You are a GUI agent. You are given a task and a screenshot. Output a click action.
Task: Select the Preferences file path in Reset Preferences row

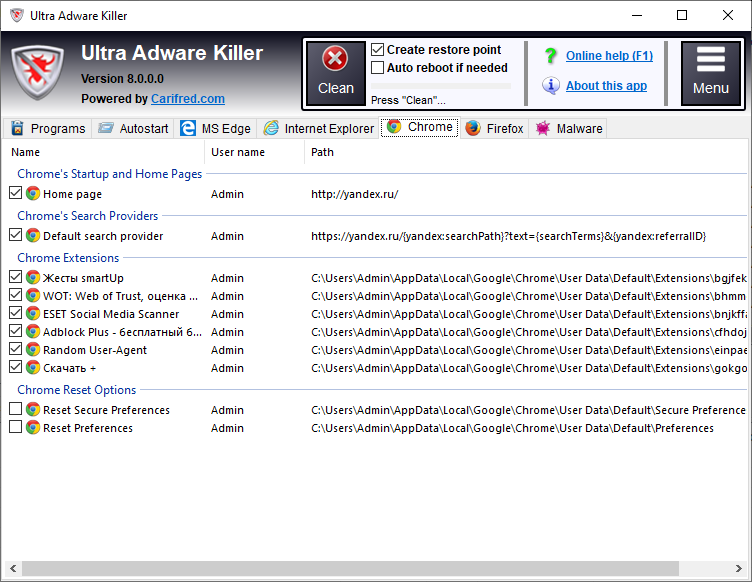click(x=512, y=428)
